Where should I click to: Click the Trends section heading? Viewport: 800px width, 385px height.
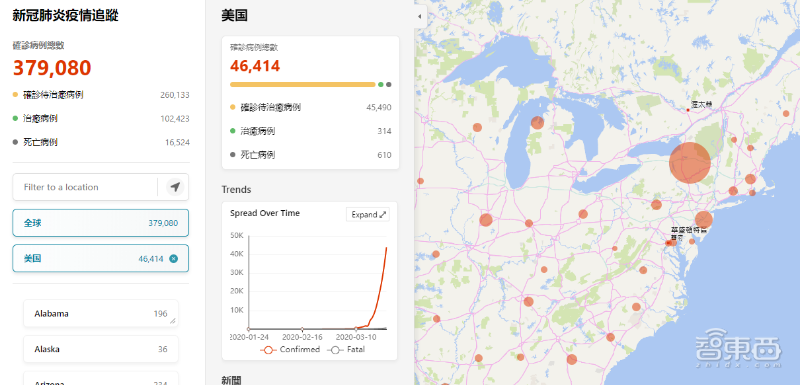(236, 190)
